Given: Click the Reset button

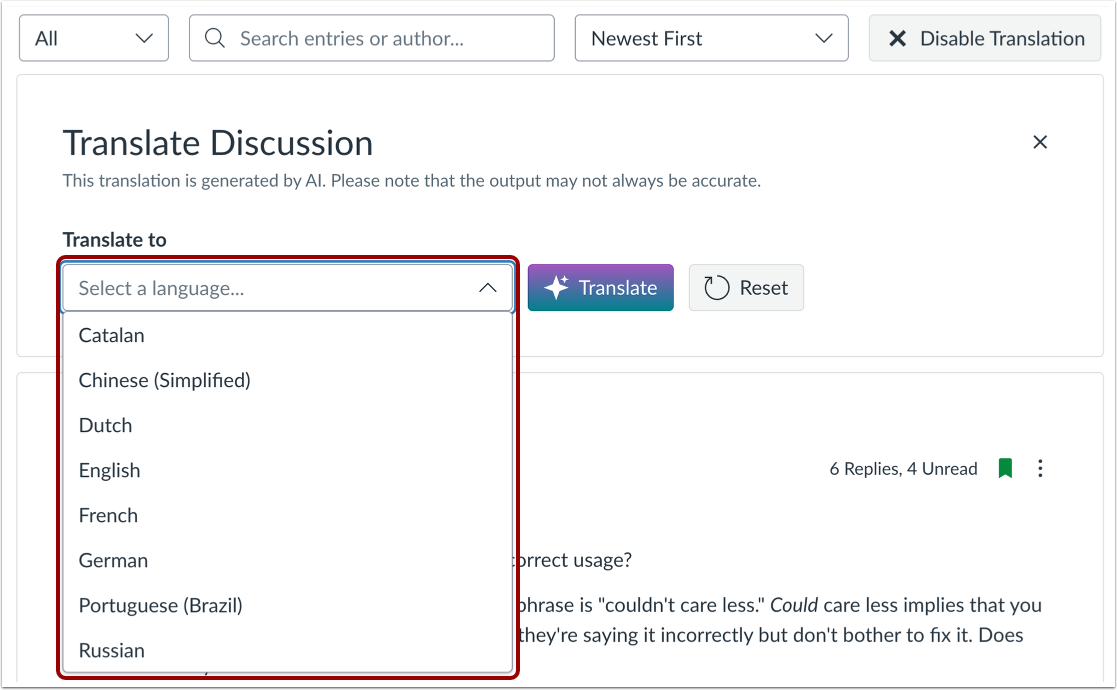Looking at the screenshot, I should [x=746, y=287].
